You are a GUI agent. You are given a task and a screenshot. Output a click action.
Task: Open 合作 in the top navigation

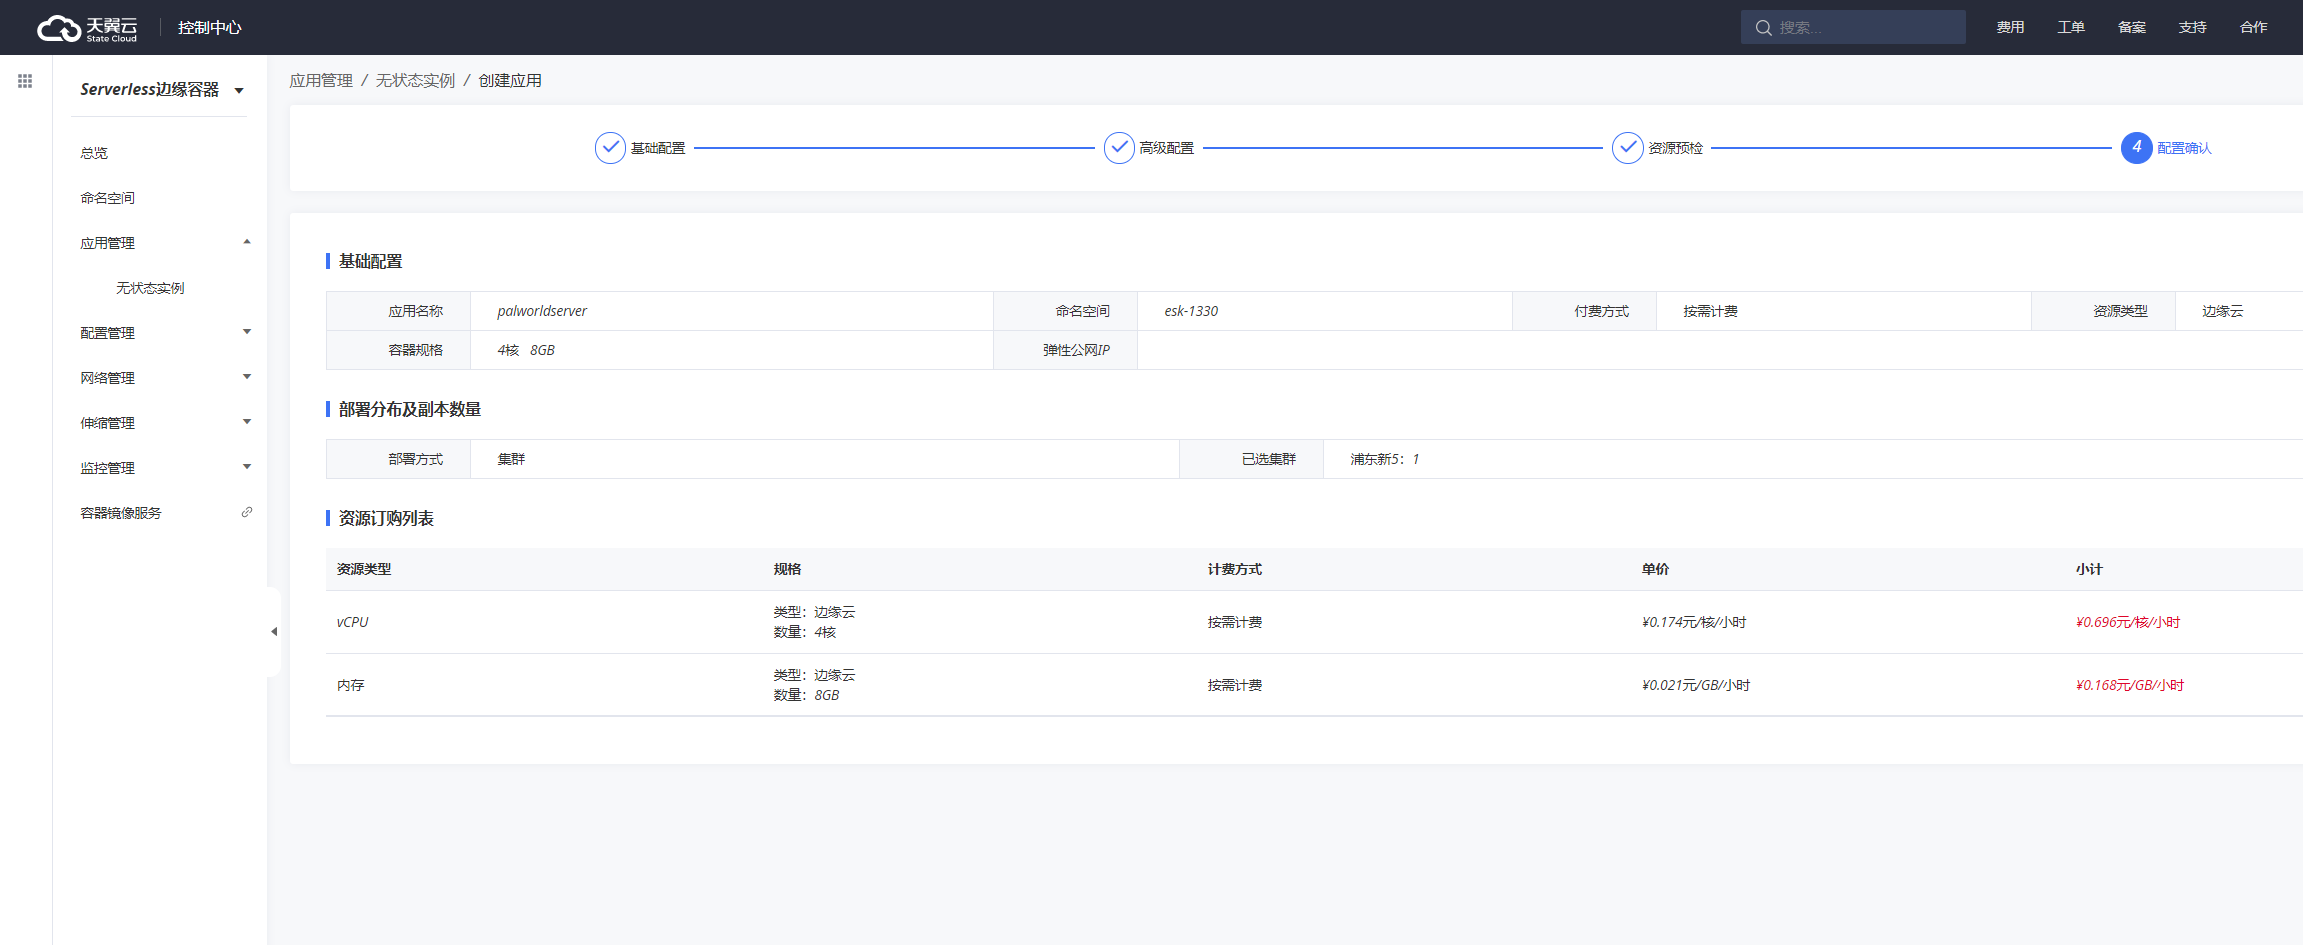click(x=2254, y=28)
